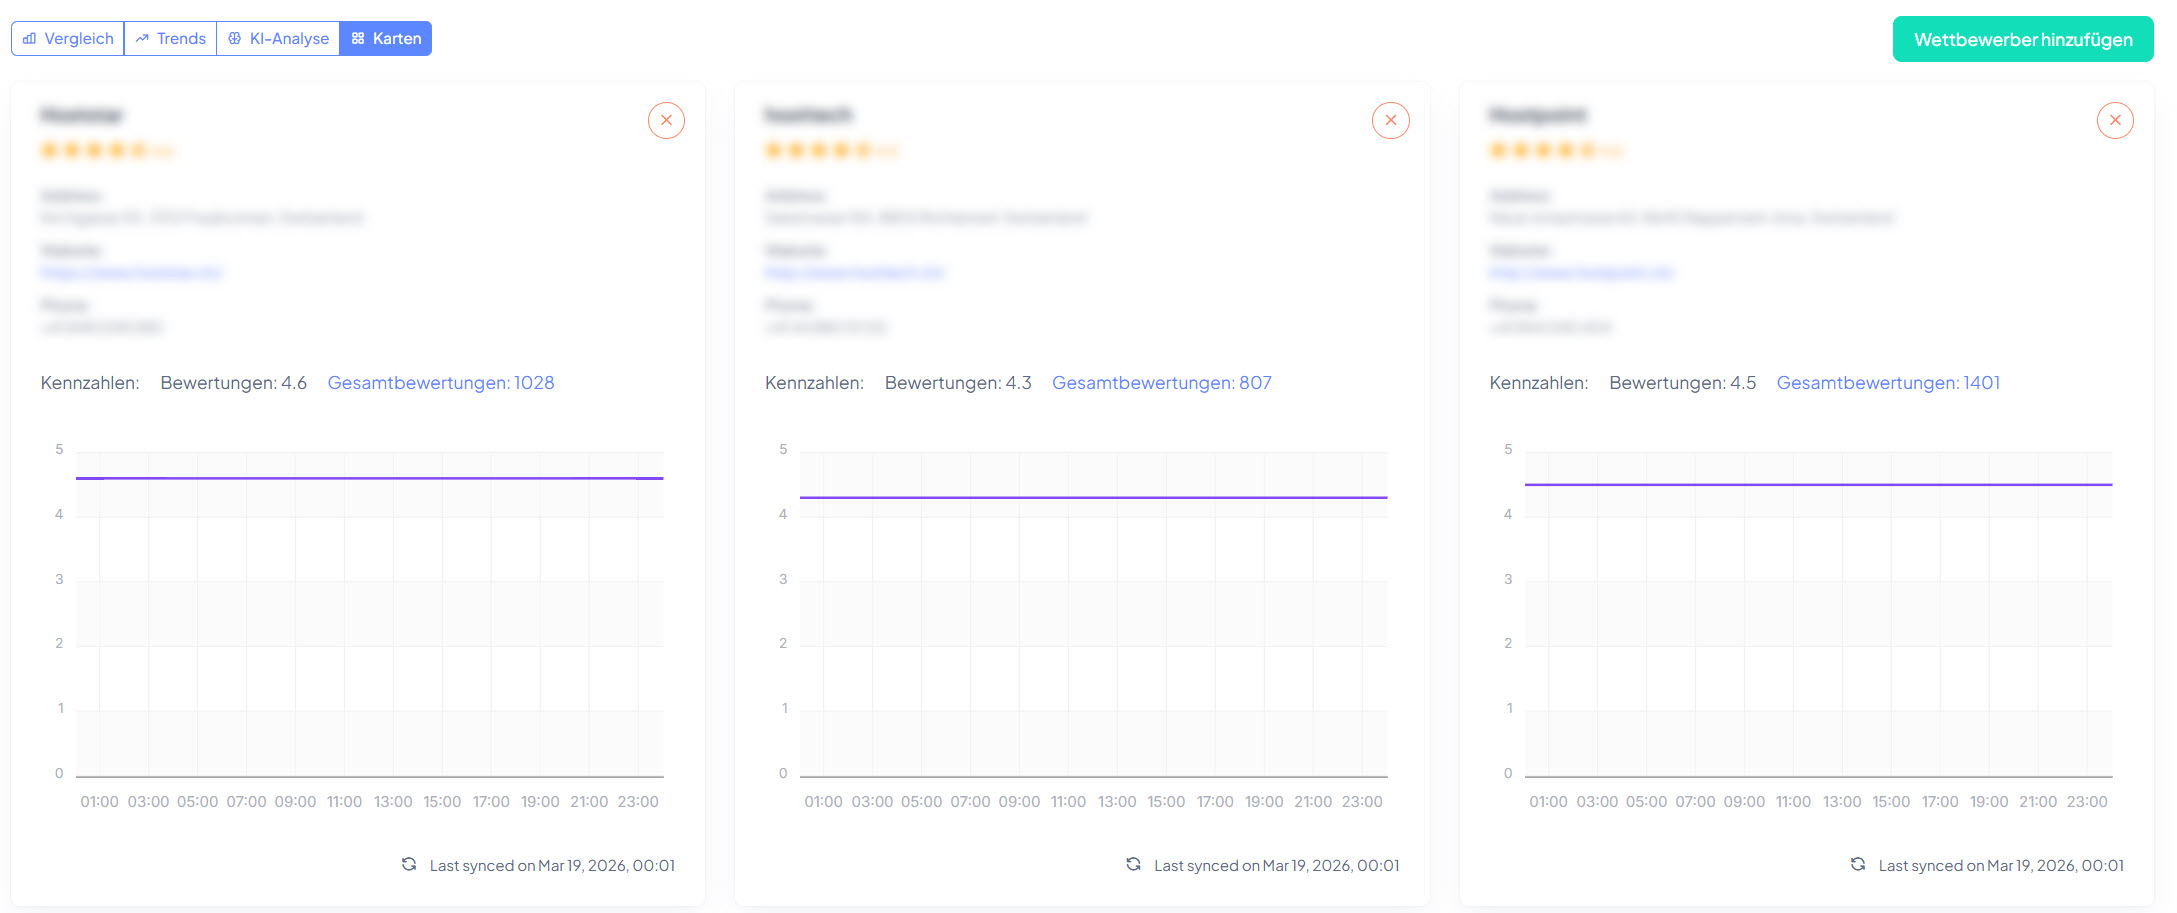Open Gesamtbewertungen: 1401 link
2177x913 pixels.
(1887, 383)
